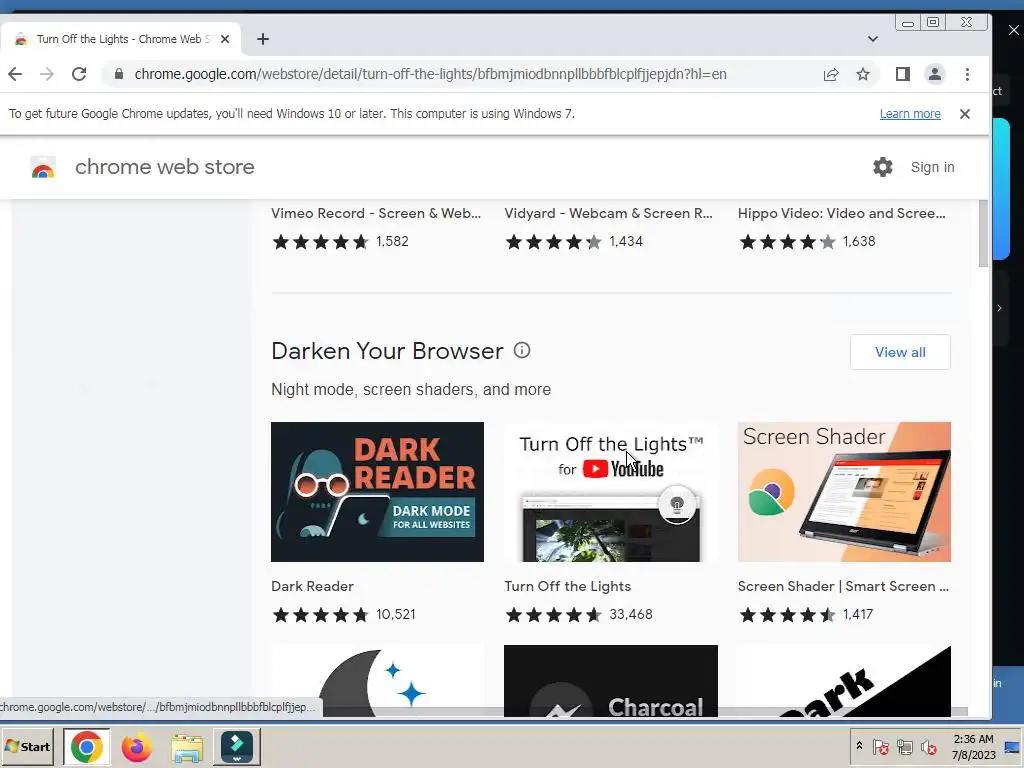The image size is (1024, 768).
Task: Show hidden system tray icons
Action: [x=859, y=746]
